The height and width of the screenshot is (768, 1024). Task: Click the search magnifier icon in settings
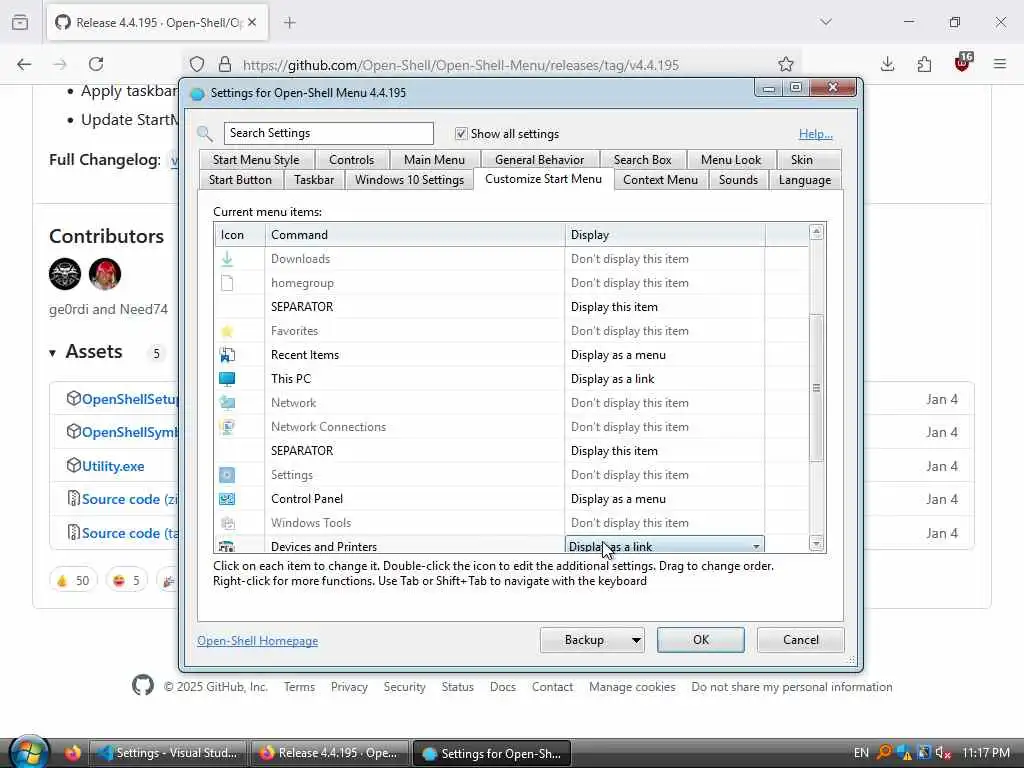tap(205, 134)
